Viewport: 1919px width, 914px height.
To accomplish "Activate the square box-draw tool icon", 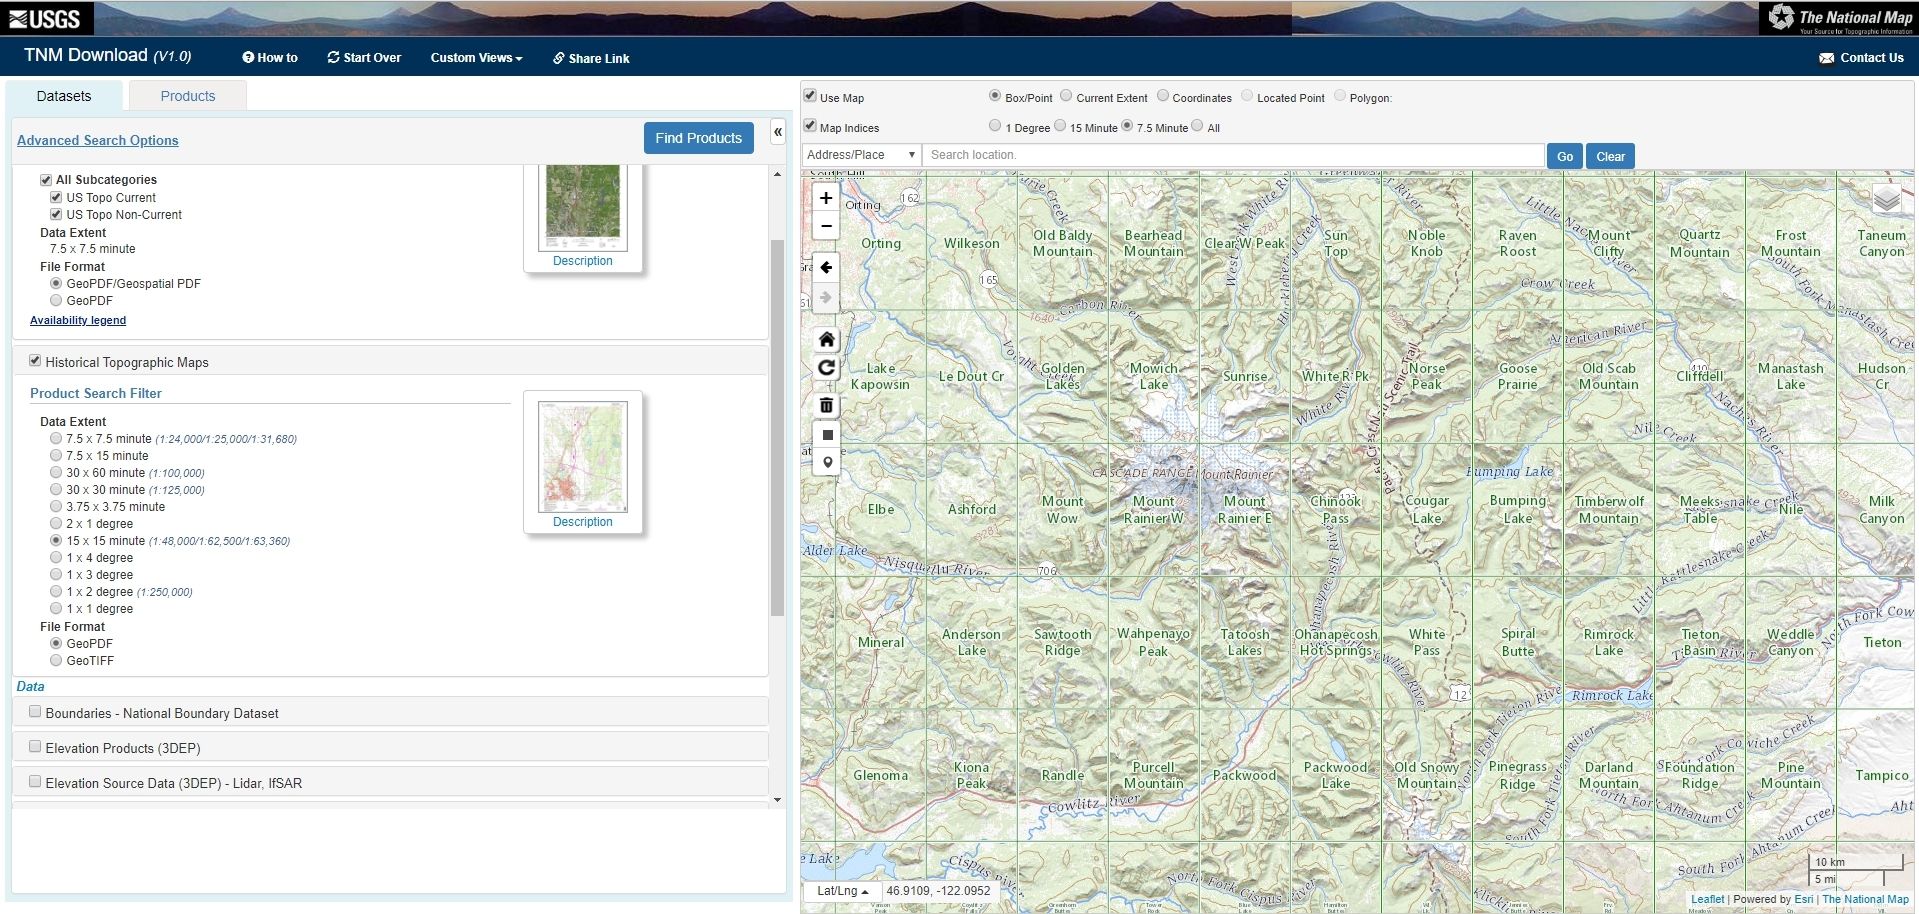I will coord(825,434).
